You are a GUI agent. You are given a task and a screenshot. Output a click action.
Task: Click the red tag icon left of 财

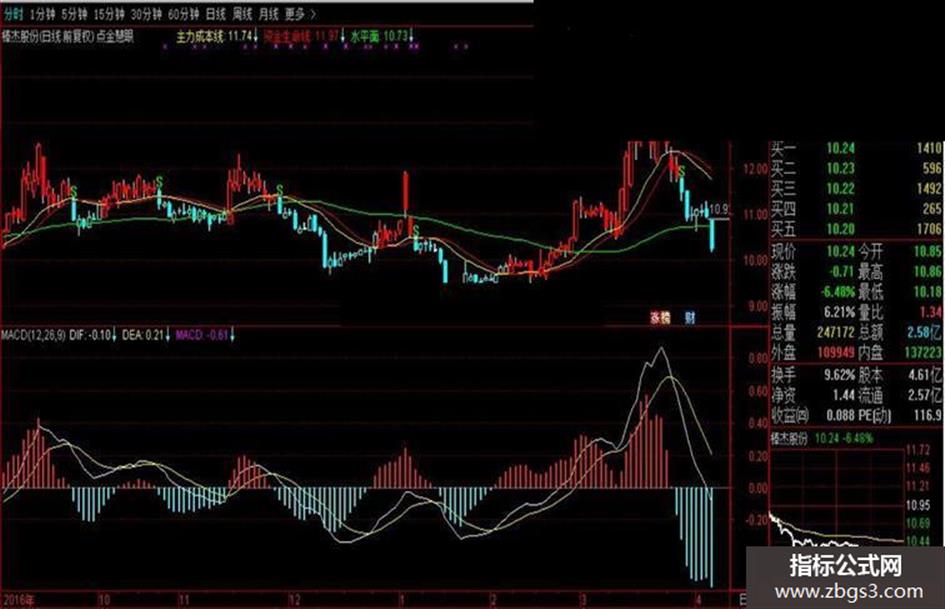[x=660, y=317]
